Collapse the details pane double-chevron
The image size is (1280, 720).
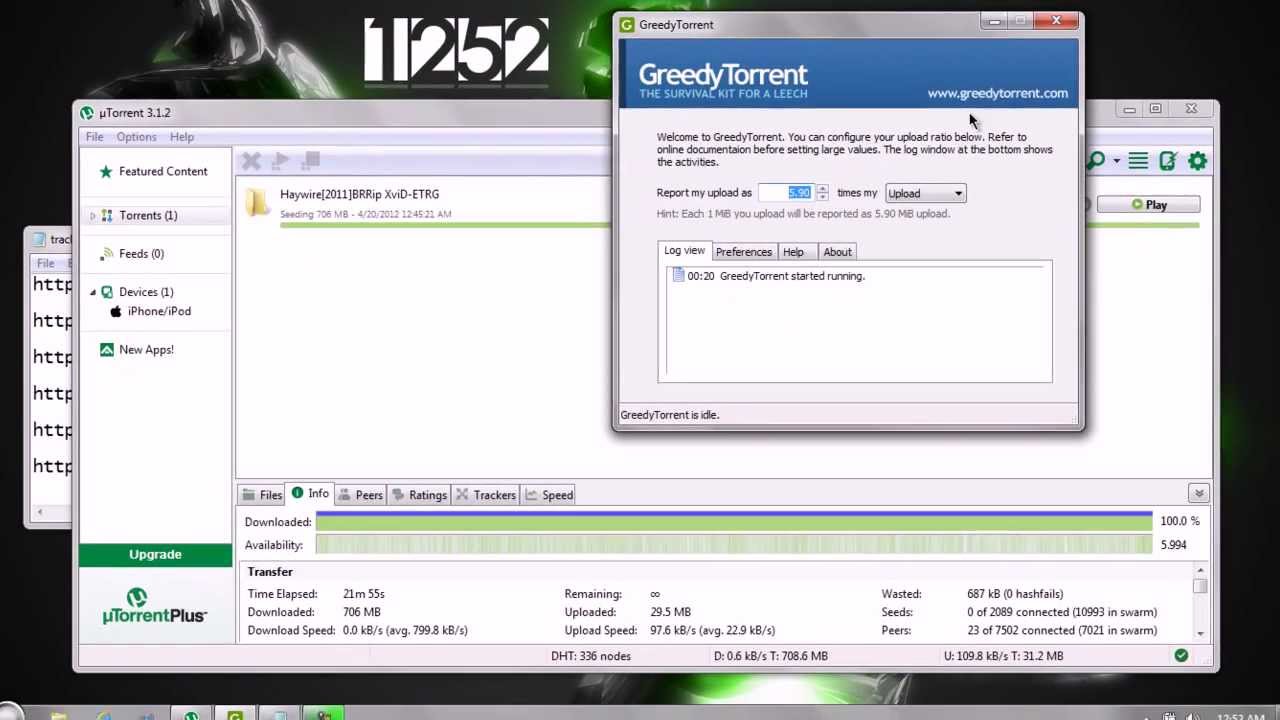(x=1198, y=494)
